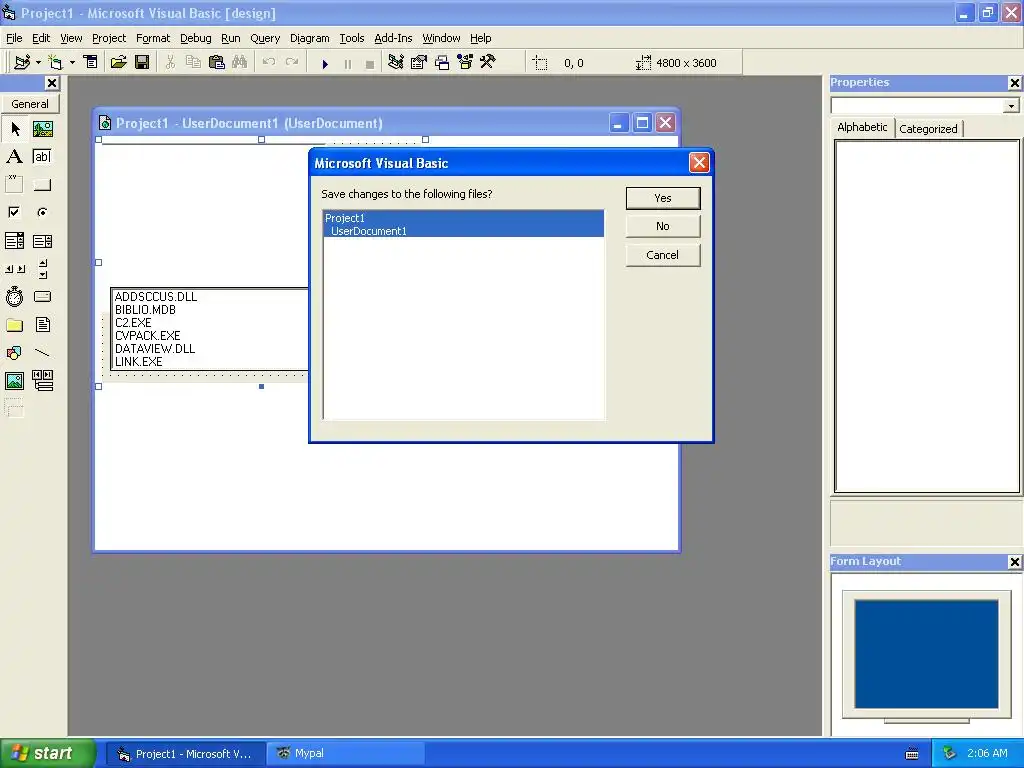
Task: Open the Project menu
Action: pos(108,38)
